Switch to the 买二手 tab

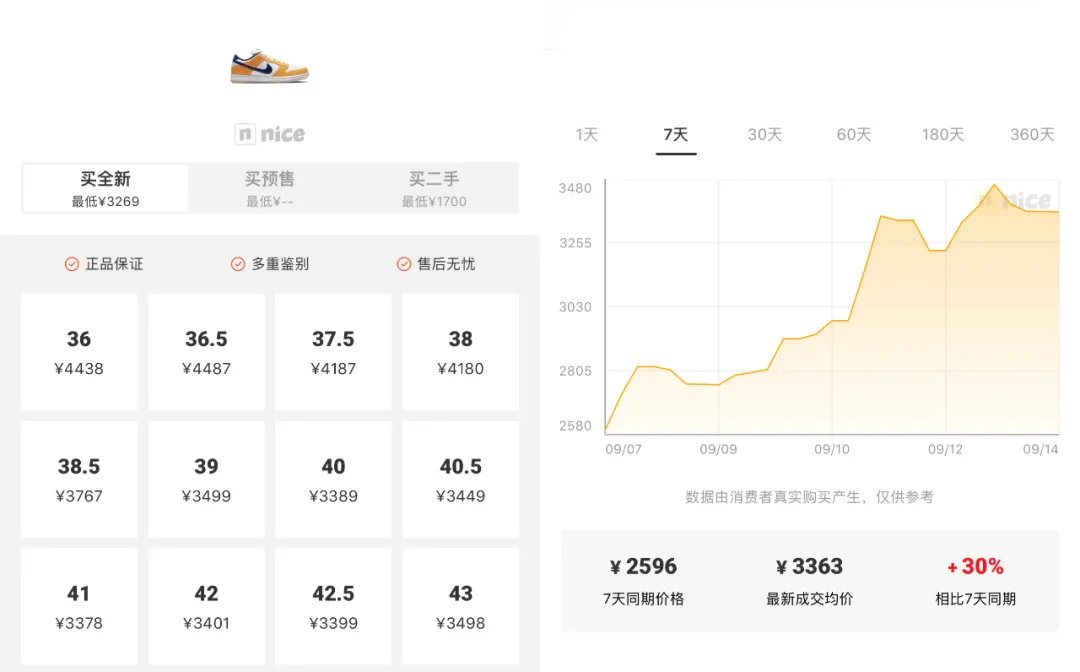(434, 188)
